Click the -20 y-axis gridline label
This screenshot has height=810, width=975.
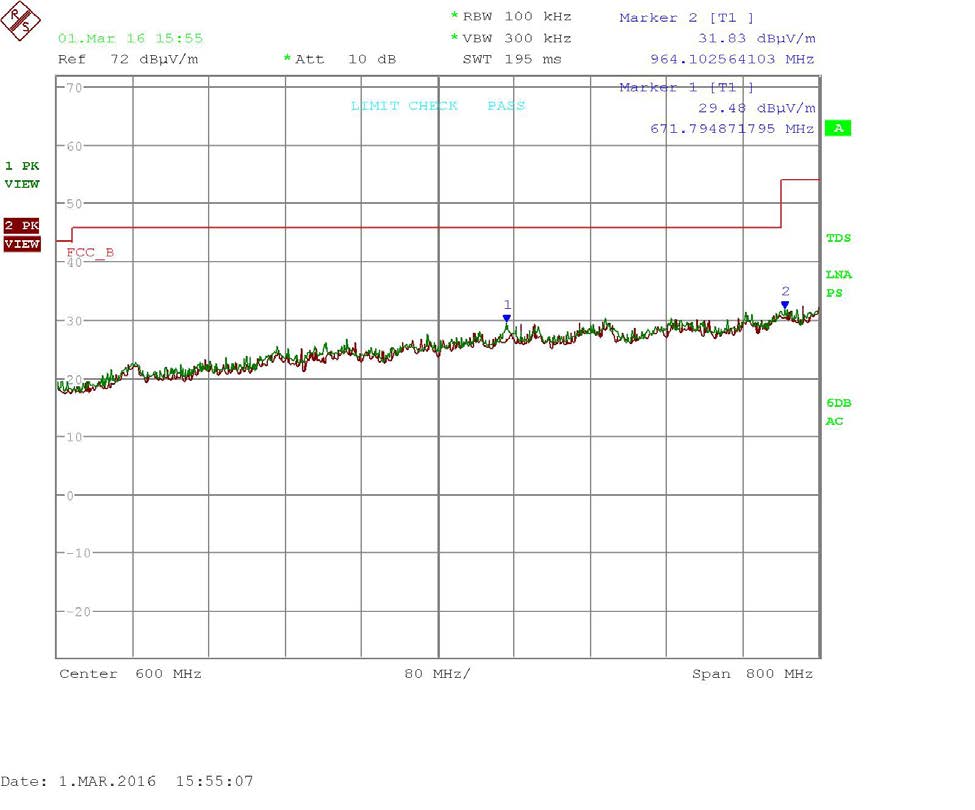coord(78,612)
